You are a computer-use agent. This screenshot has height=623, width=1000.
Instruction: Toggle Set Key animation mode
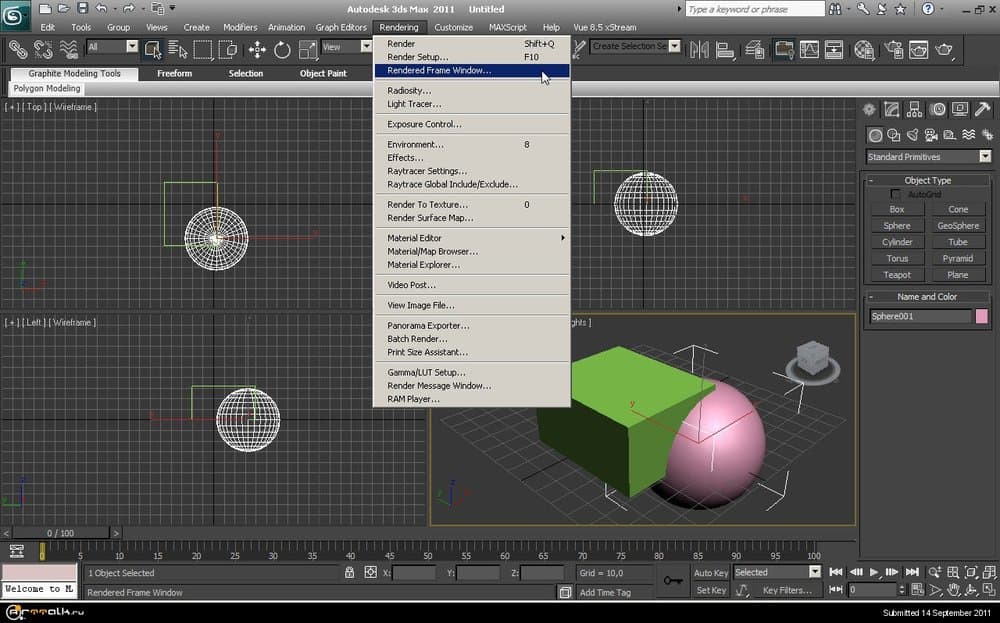point(710,590)
